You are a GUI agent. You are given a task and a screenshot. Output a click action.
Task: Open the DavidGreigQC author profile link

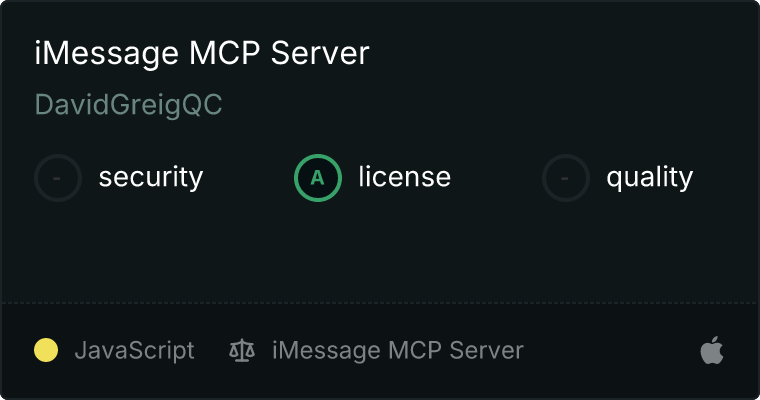[128, 105]
